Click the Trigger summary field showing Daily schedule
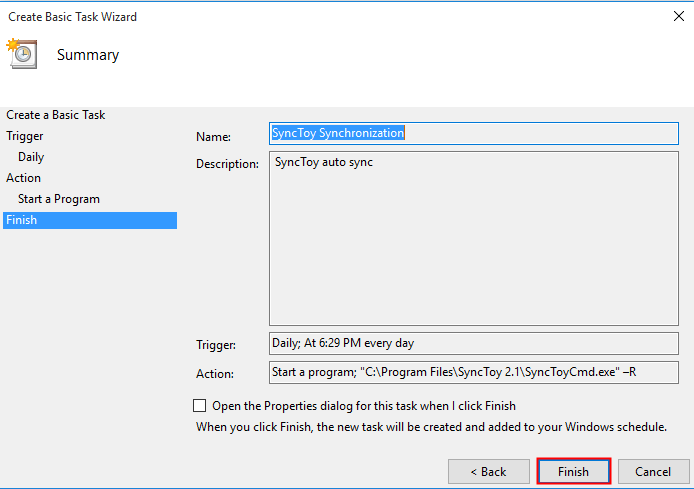Image resolution: width=694 pixels, height=489 pixels. (473, 343)
